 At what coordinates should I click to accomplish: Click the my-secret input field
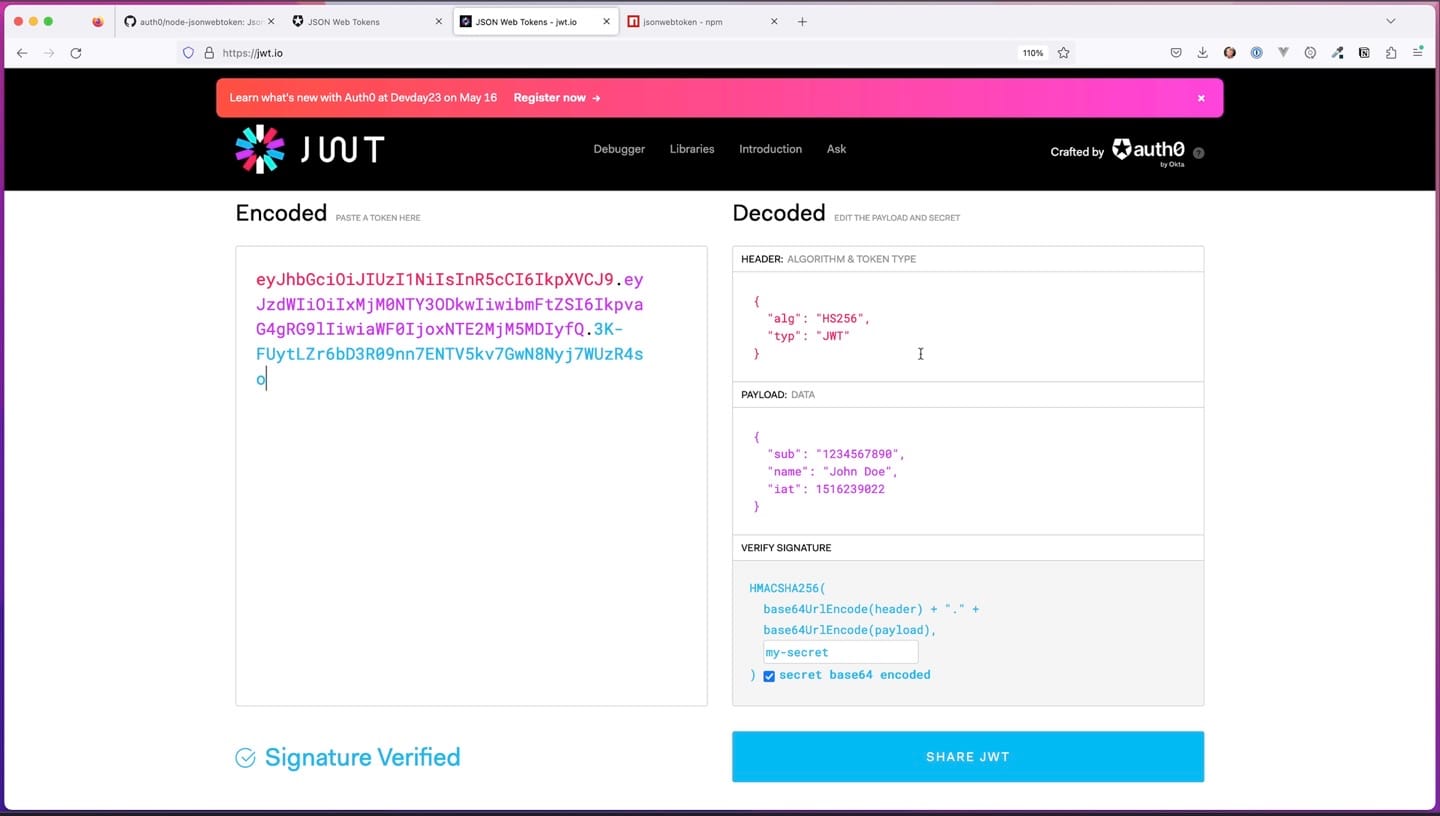840,652
